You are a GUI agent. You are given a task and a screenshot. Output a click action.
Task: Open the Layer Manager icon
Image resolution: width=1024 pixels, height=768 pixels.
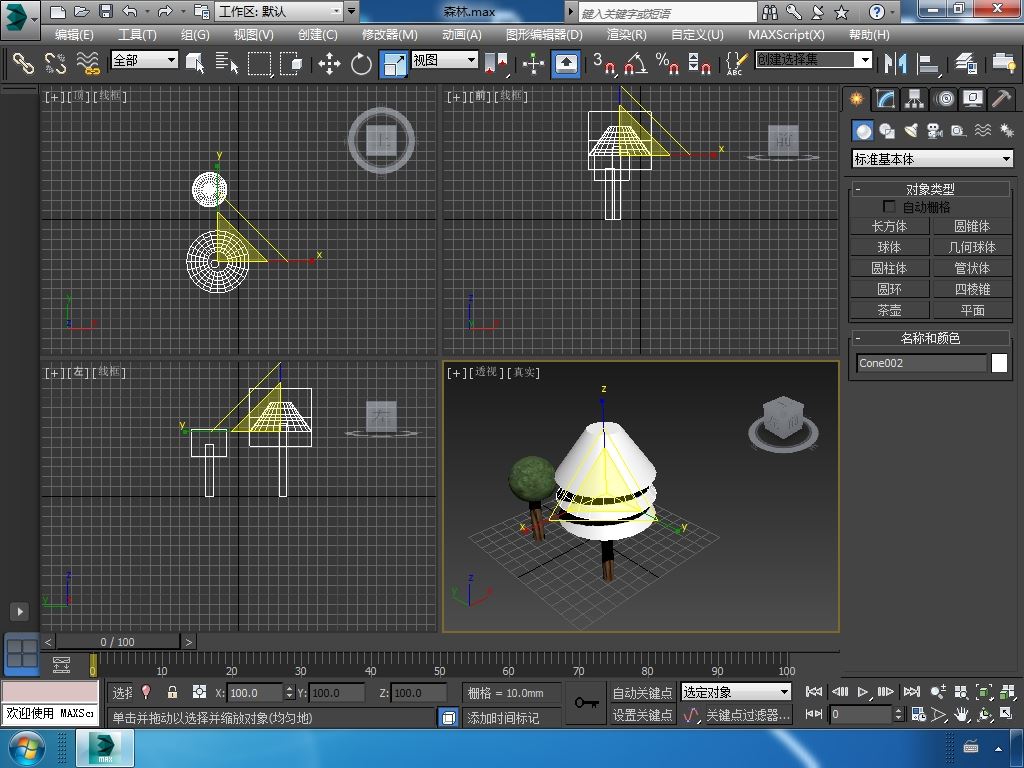pyautogui.click(x=965, y=63)
